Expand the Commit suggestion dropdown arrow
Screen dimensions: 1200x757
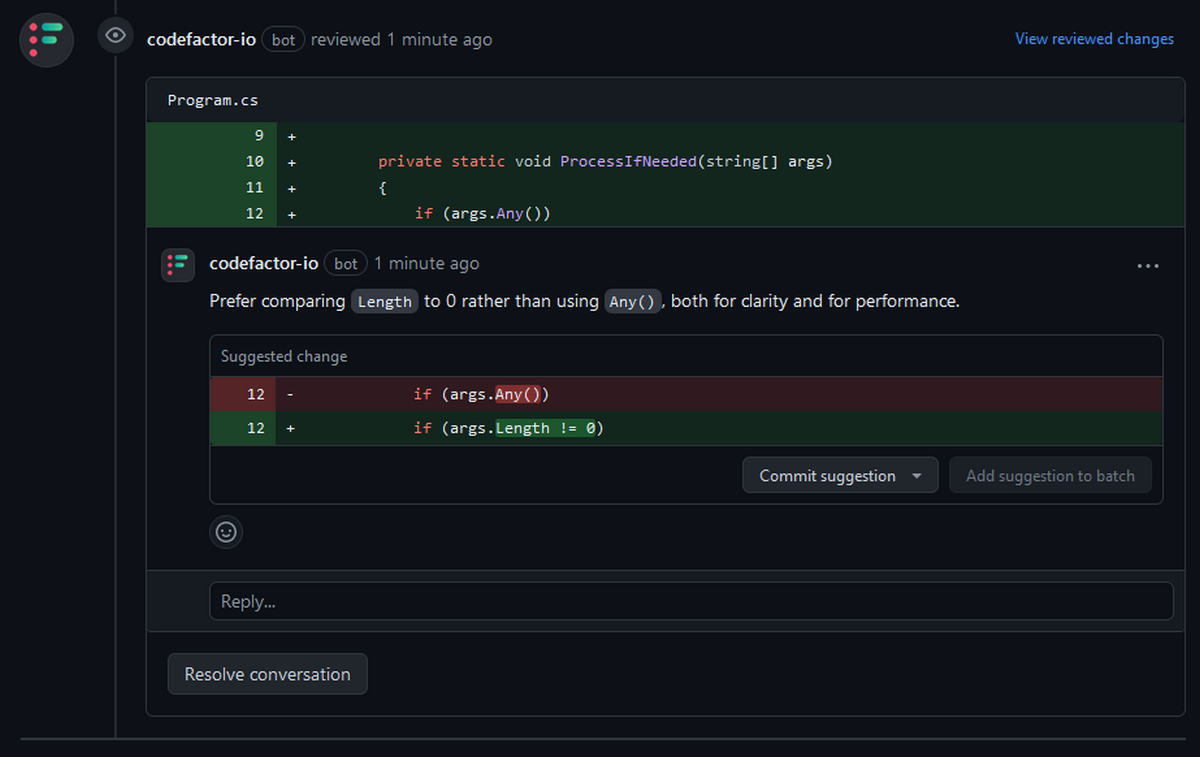pos(917,476)
